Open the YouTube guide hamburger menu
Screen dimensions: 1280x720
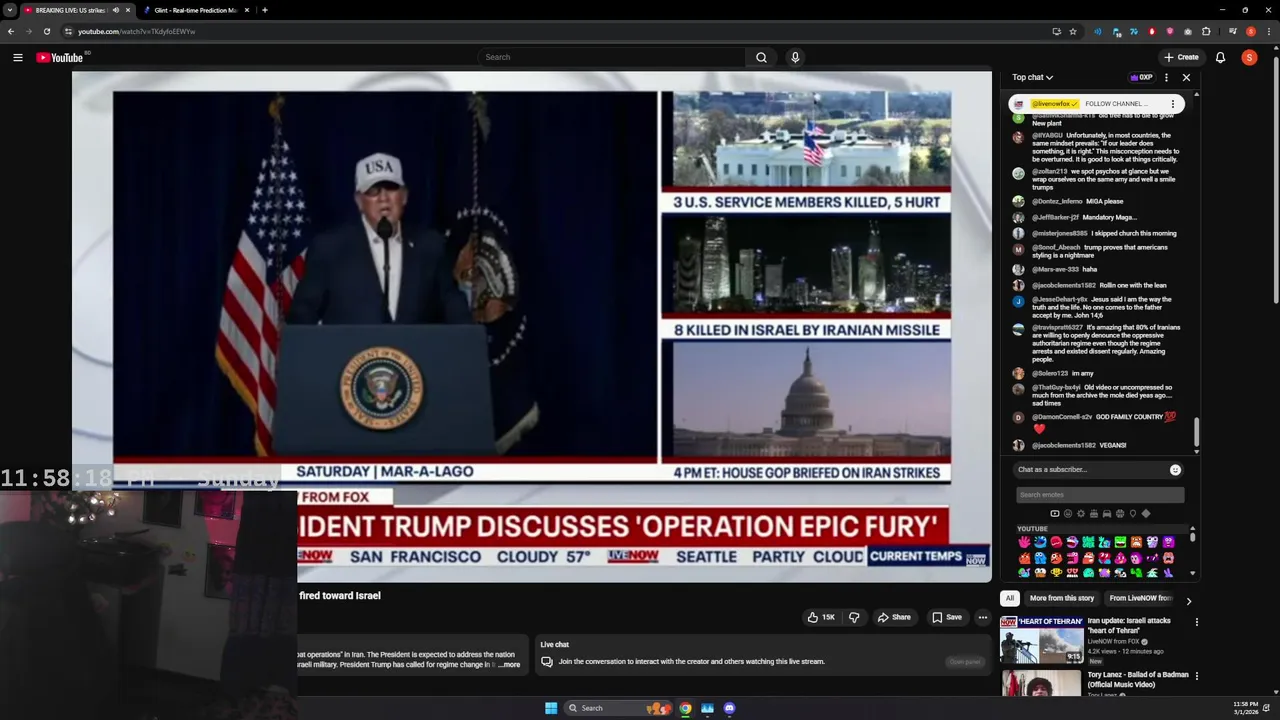17,57
